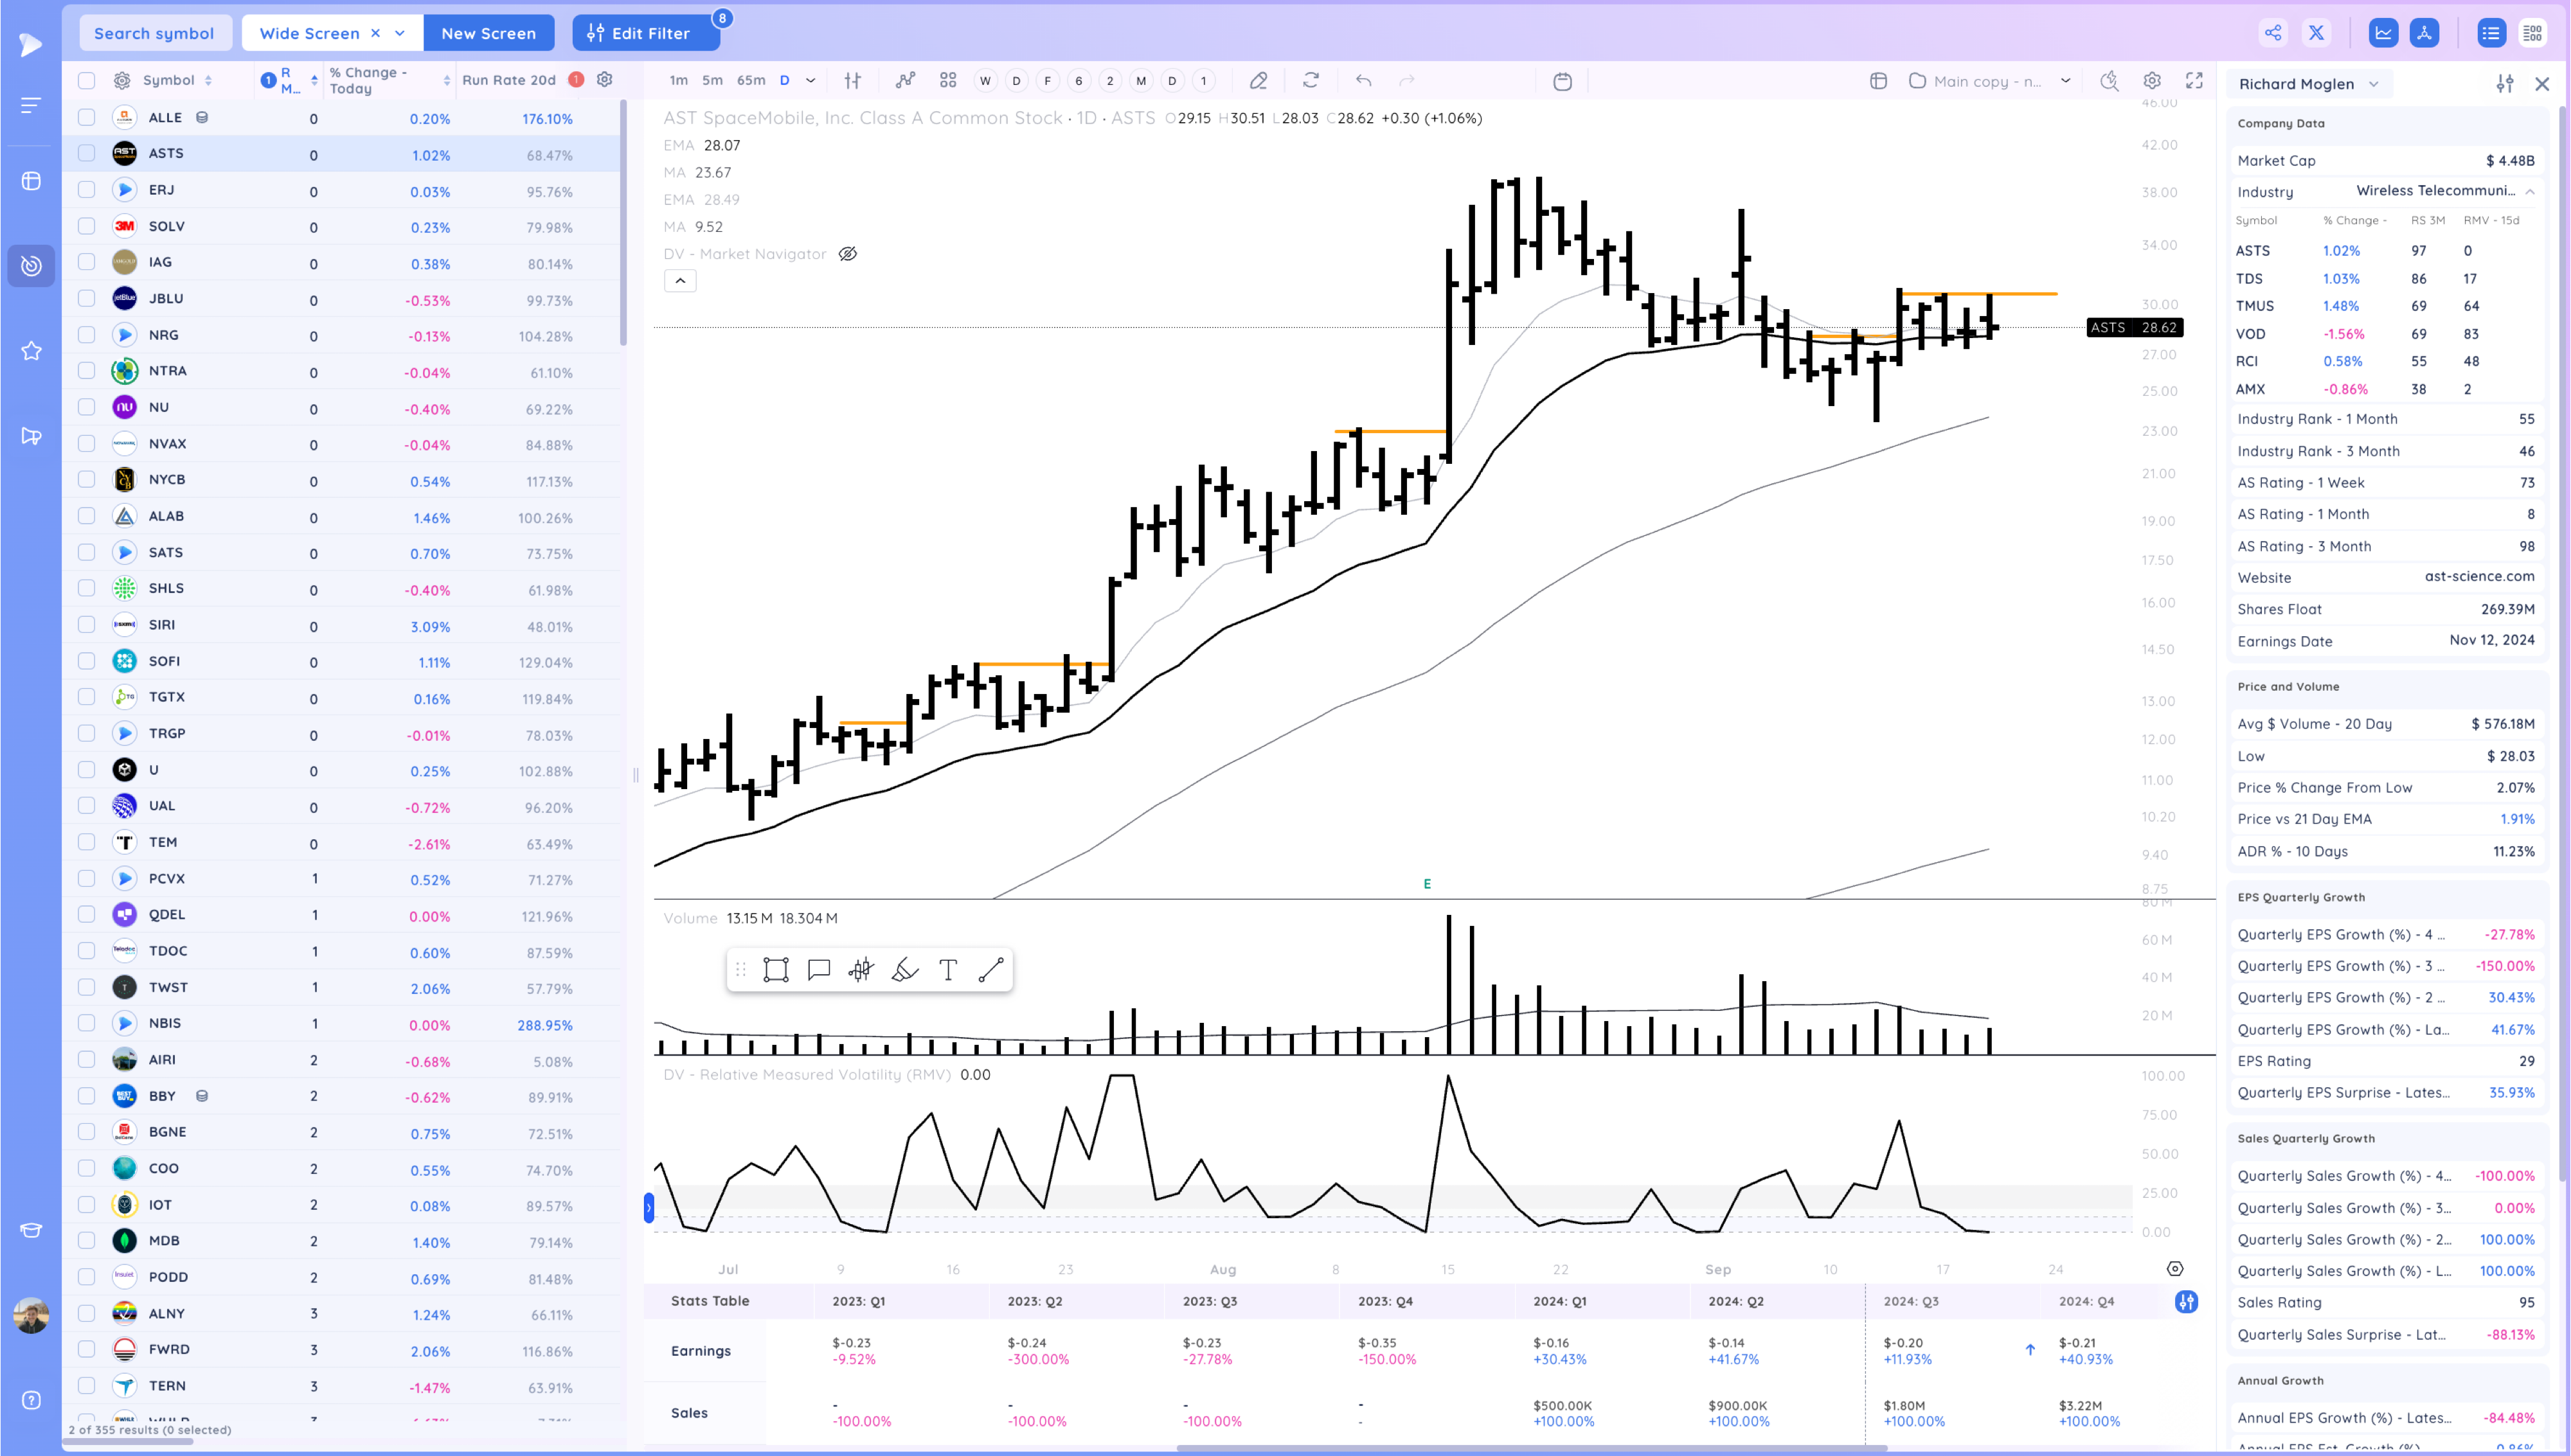Click the horizontal scrollbar under Stats Table

1531,1447
